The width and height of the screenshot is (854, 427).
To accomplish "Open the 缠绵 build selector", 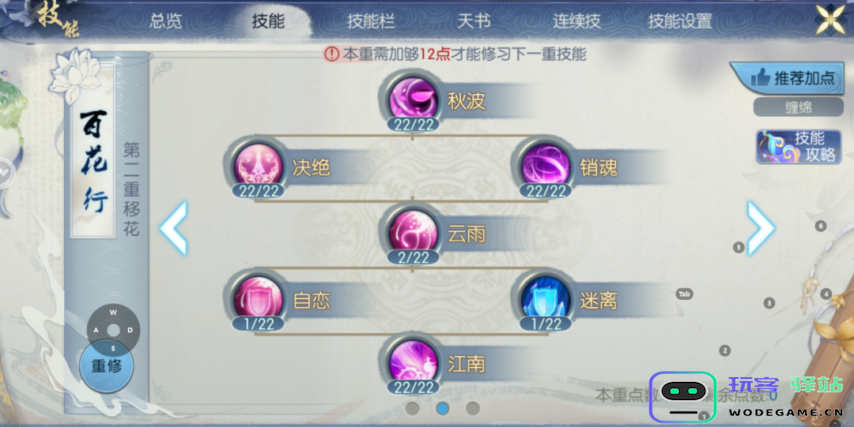I will (x=798, y=107).
